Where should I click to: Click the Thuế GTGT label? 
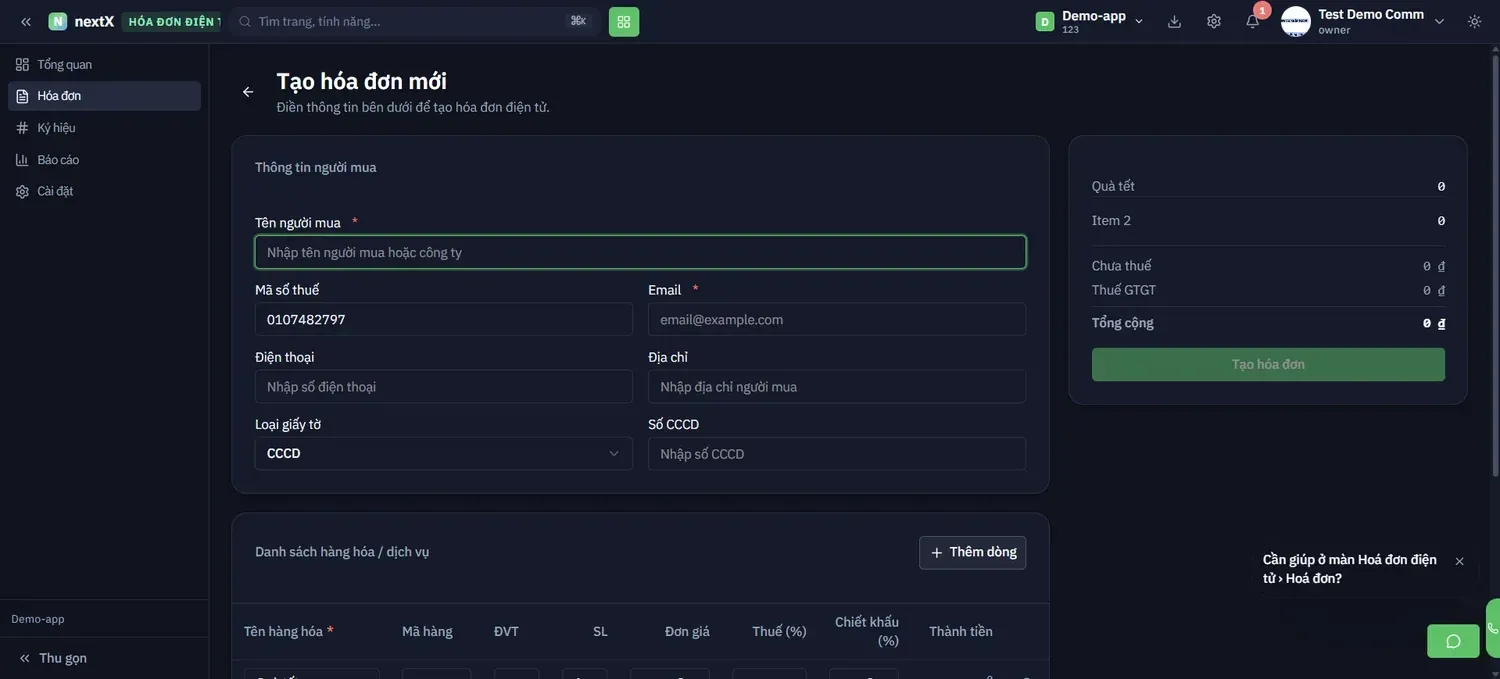click(x=1124, y=290)
